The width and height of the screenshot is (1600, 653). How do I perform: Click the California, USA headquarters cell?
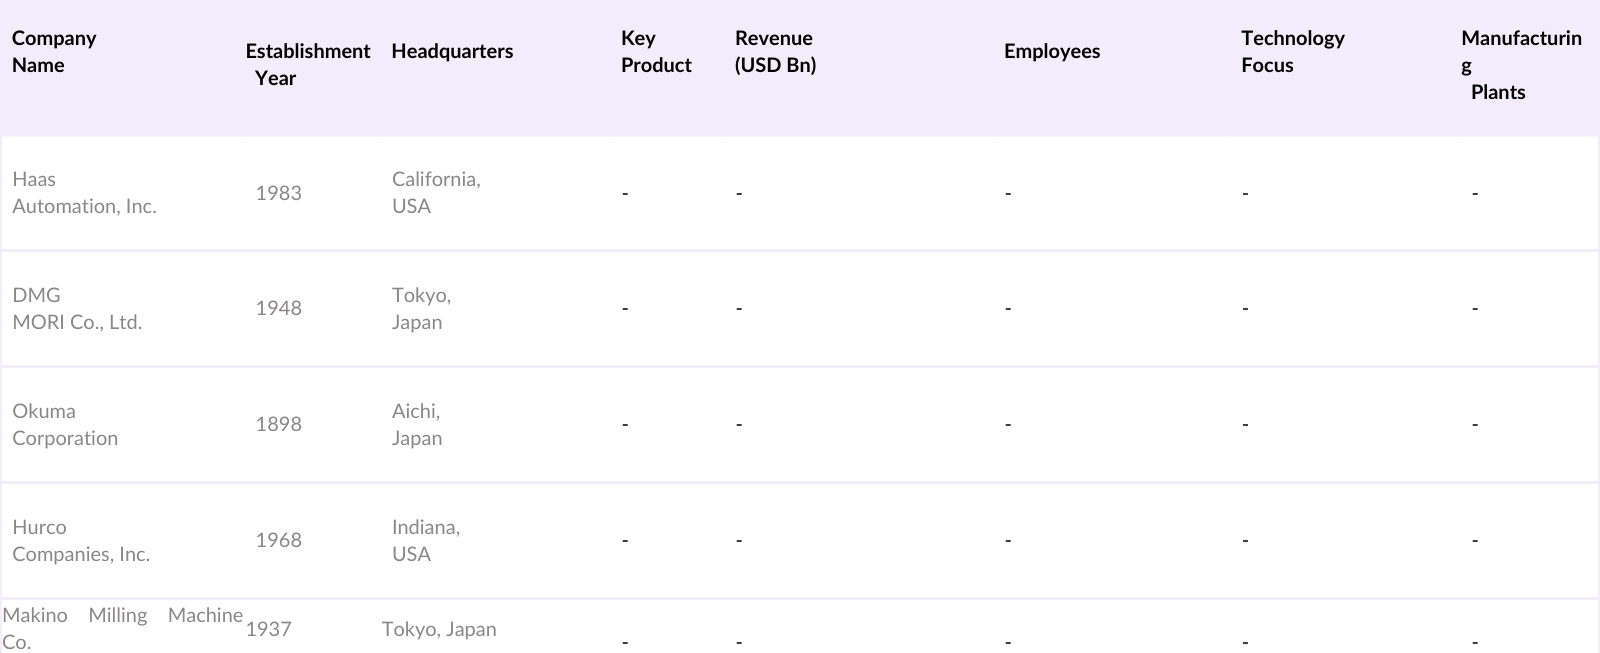(436, 193)
